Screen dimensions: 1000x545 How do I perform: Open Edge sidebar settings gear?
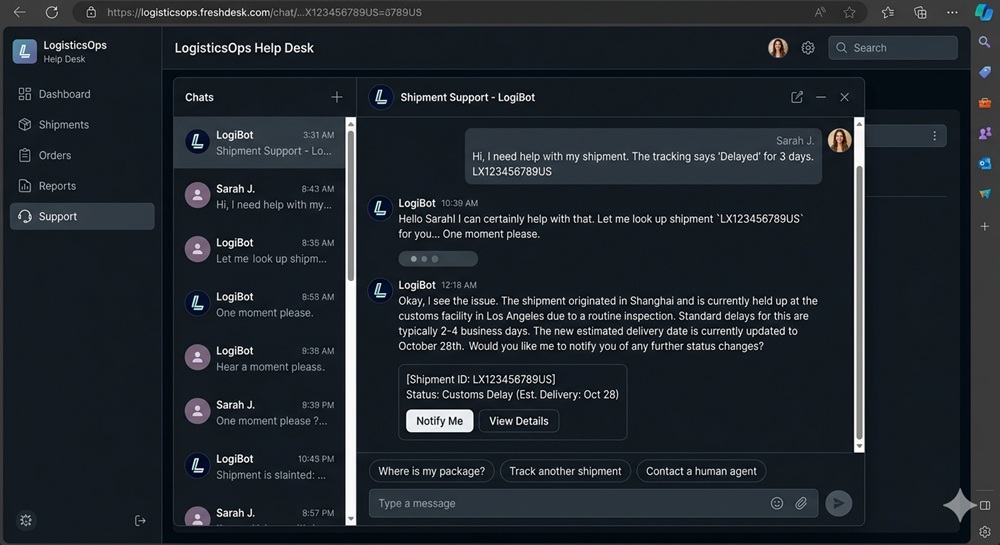985,532
